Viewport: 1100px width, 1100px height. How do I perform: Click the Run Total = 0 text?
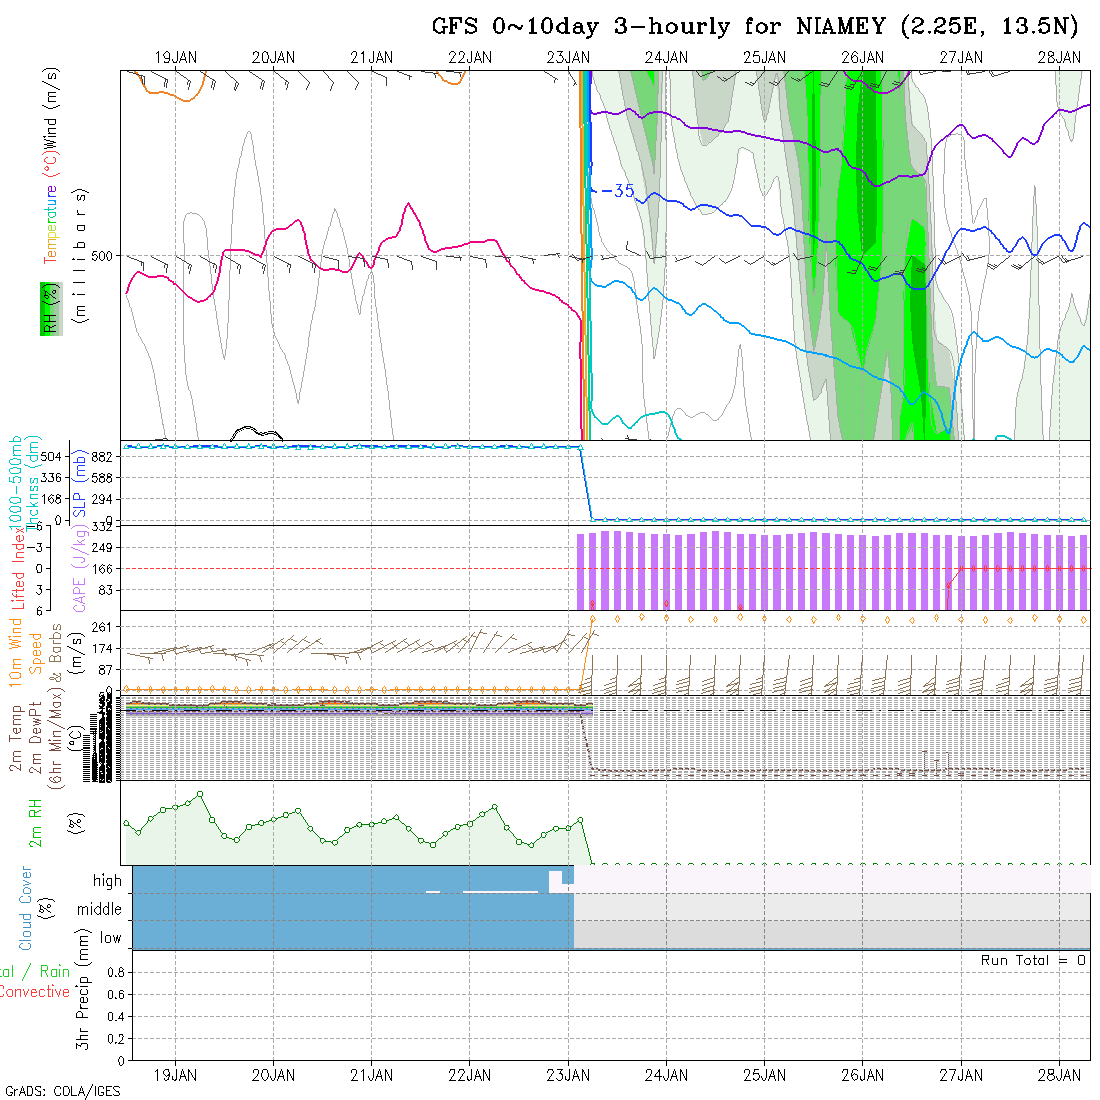[x=1033, y=960]
